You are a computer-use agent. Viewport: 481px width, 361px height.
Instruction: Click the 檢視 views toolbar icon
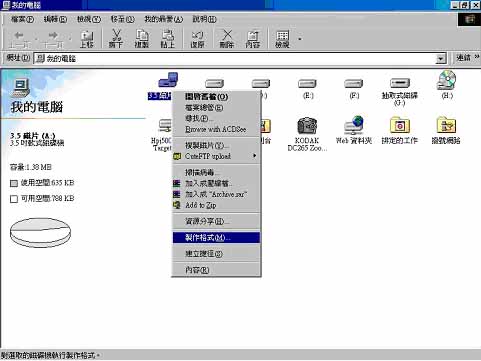(x=282, y=39)
